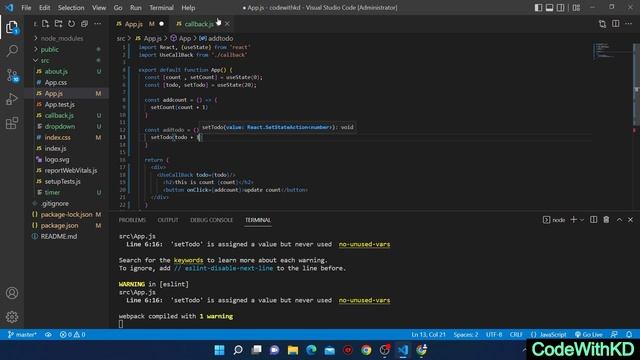Open about.js in the explorer
The image size is (640, 360).
click(x=56, y=71)
